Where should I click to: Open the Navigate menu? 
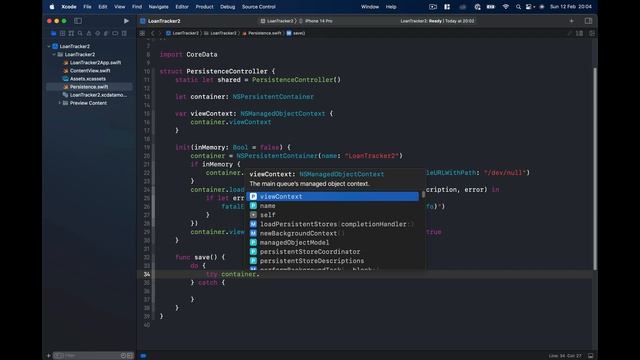coord(158,7)
